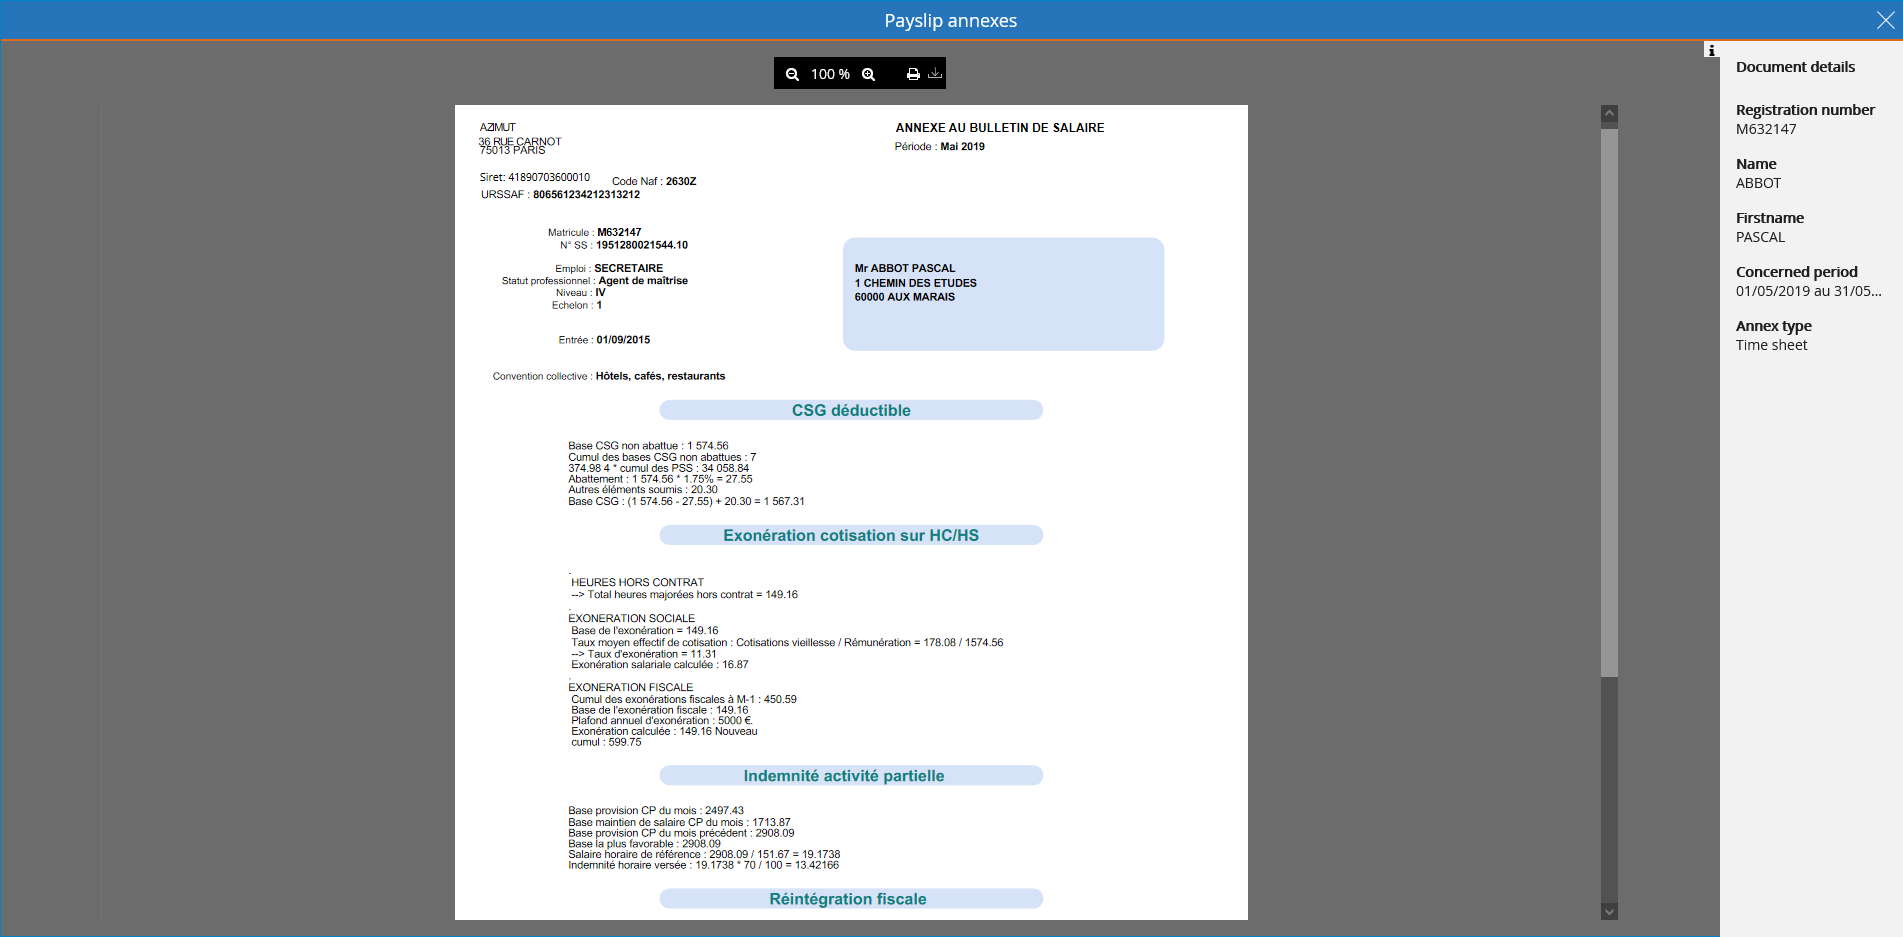Click the print icon in the viewer toolbar

point(912,73)
